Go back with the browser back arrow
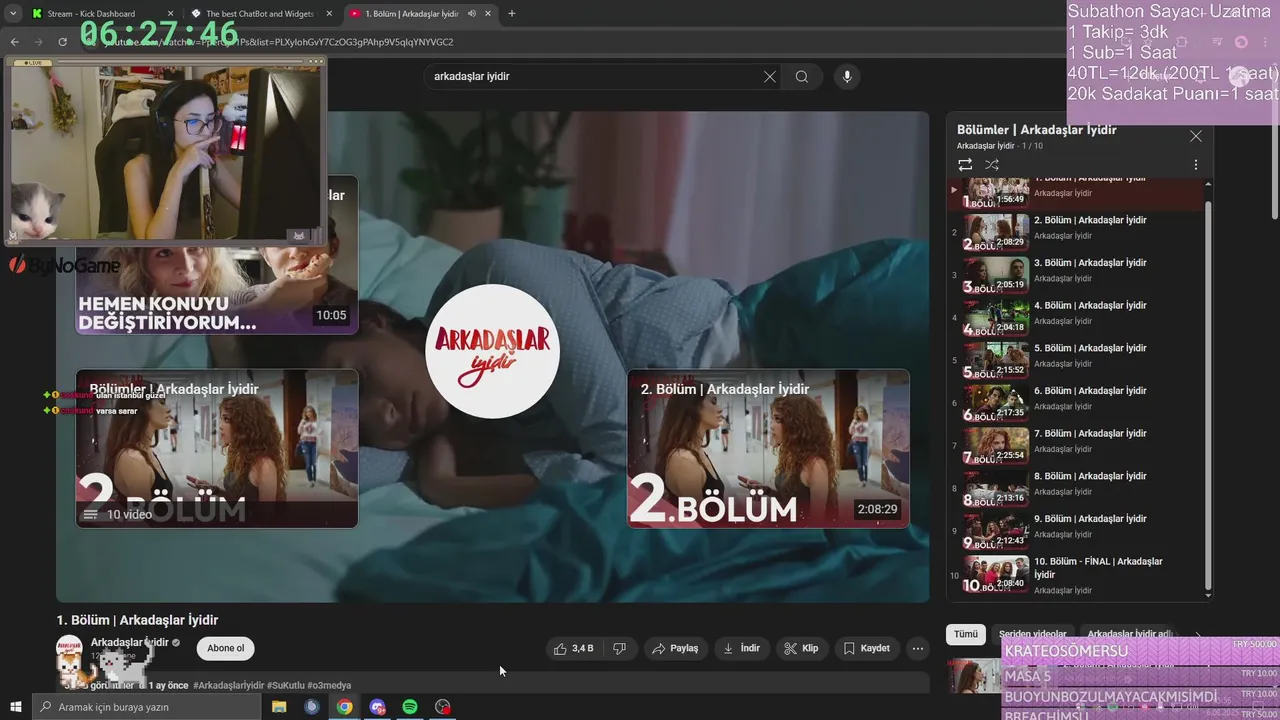Viewport: 1280px width, 720px height. coord(14,42)
